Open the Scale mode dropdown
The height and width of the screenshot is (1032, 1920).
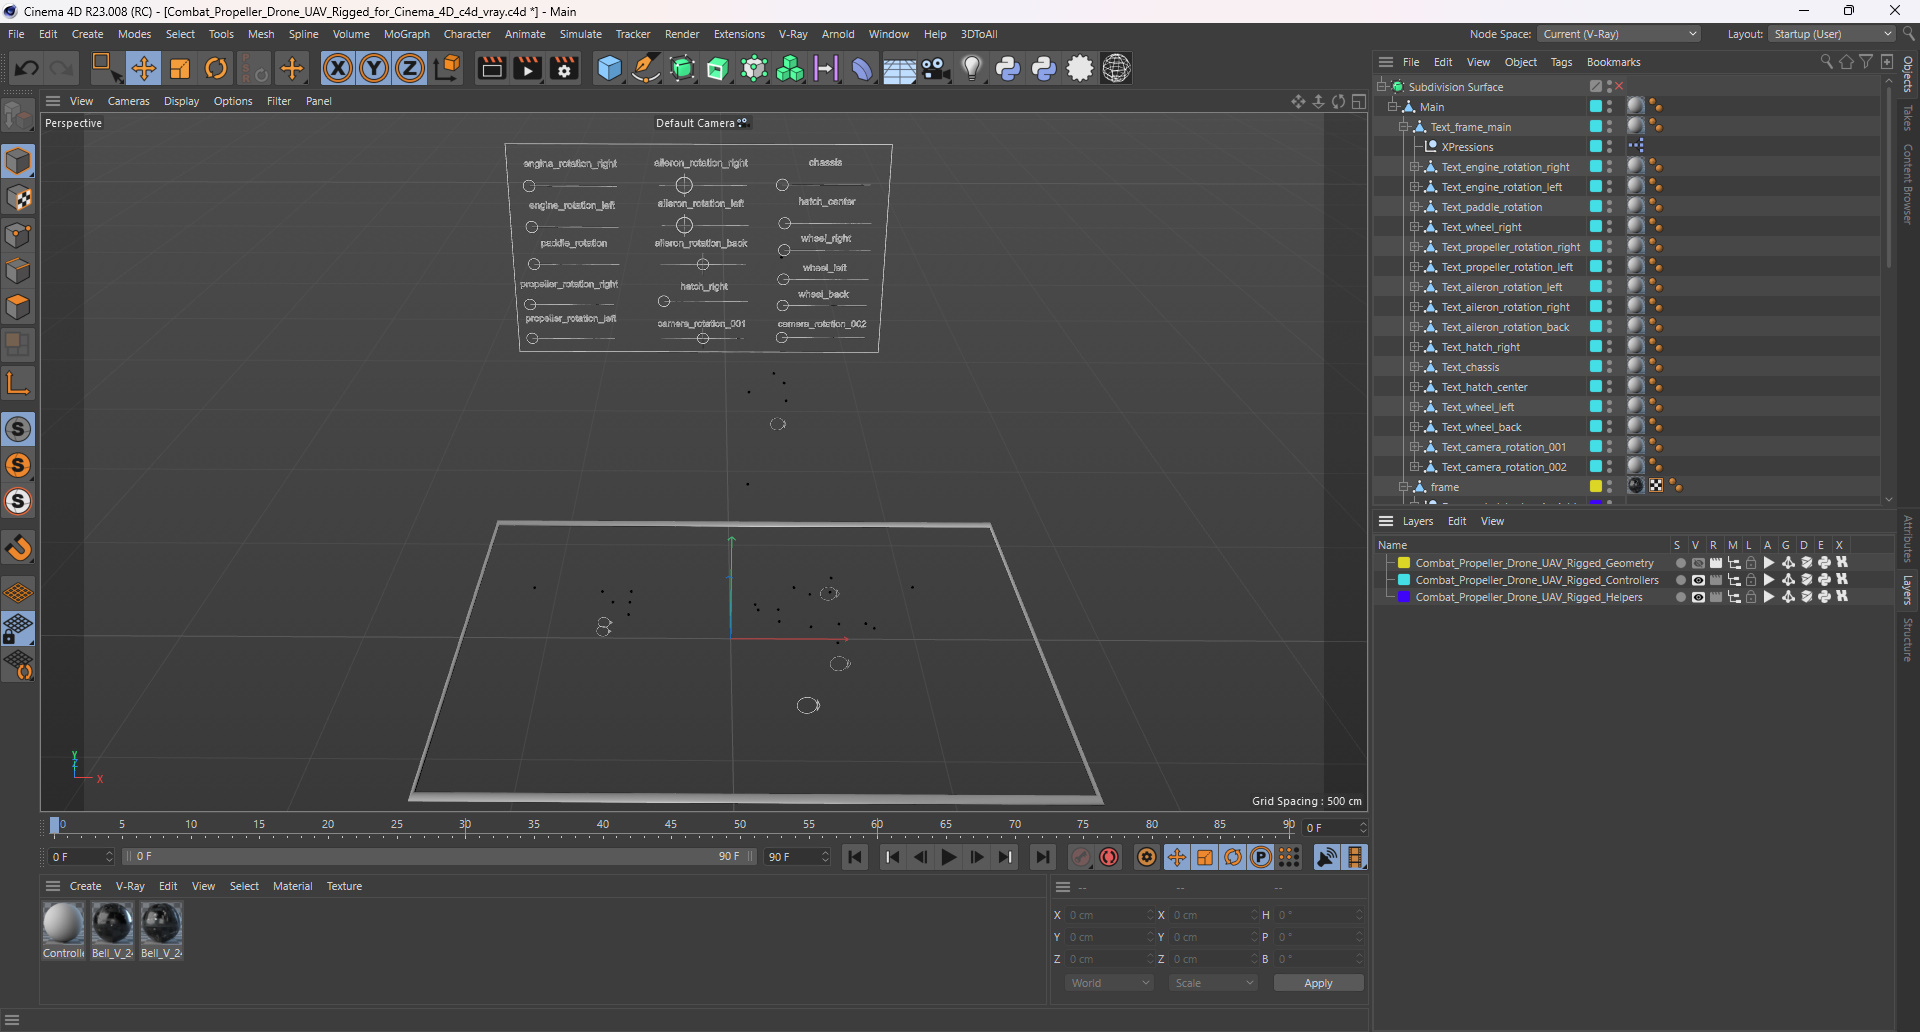[1212, 983]
